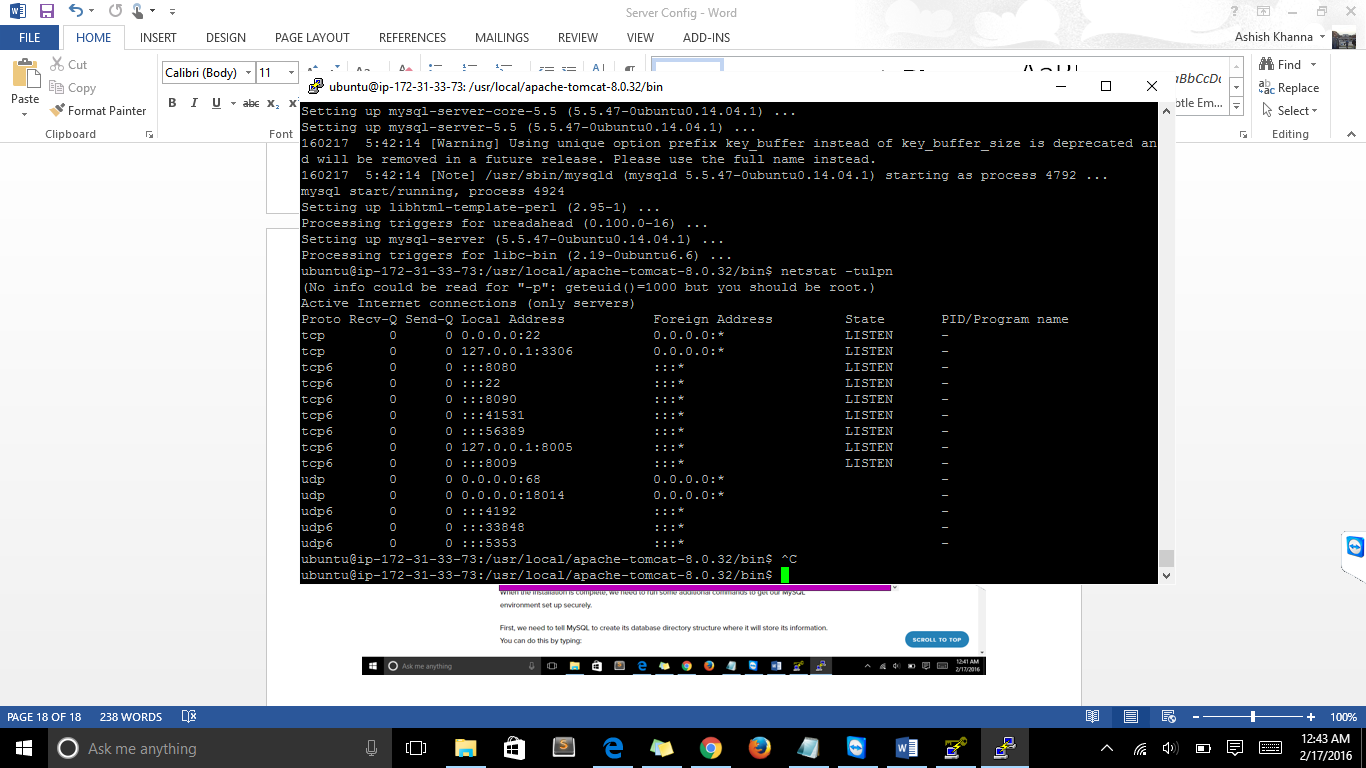Toggle Italic formatting
Screen dimensions: 1366x768
194,103
